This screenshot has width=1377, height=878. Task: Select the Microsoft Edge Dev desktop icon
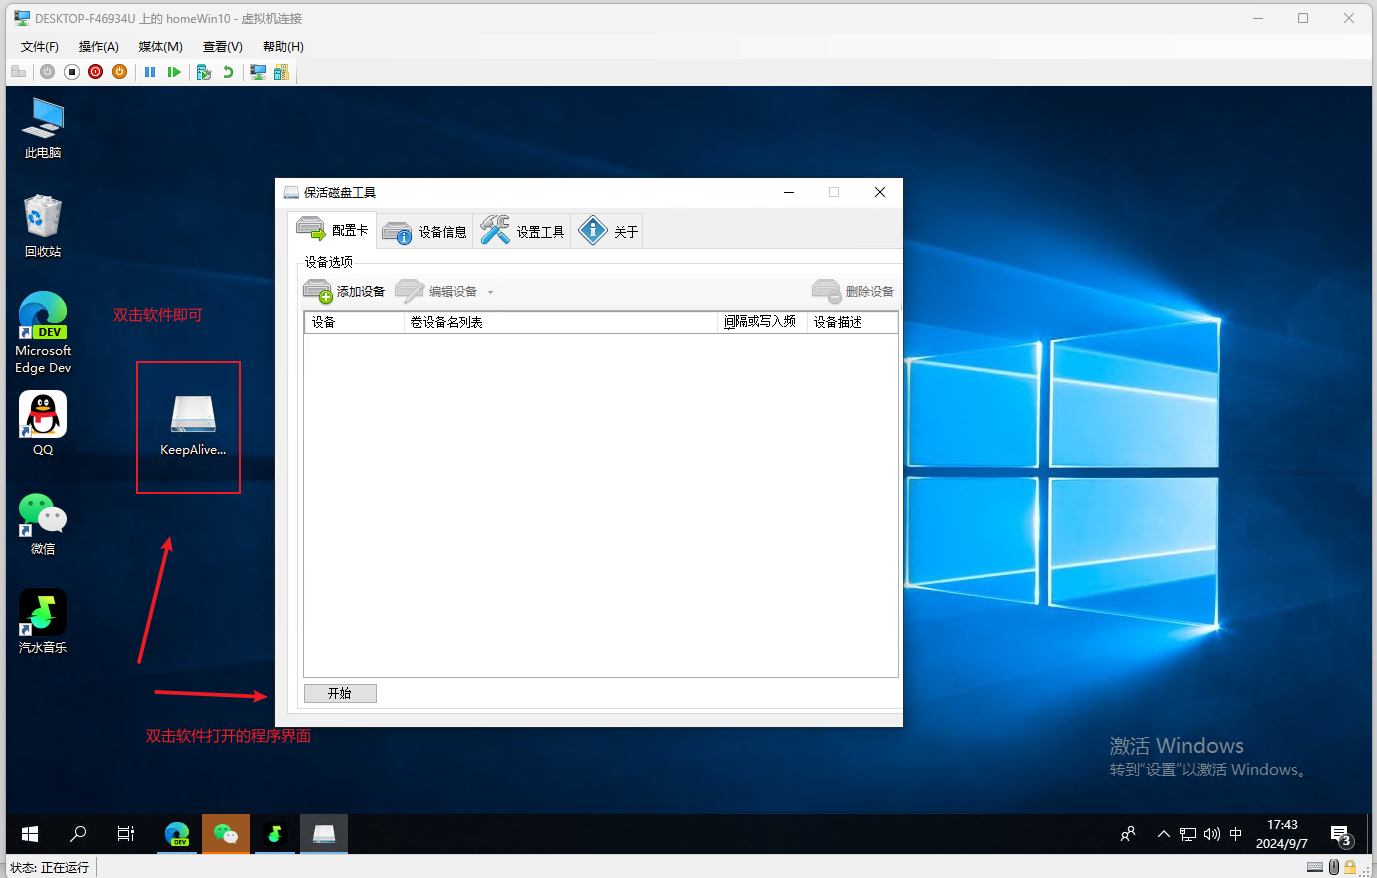coord(43,333)
